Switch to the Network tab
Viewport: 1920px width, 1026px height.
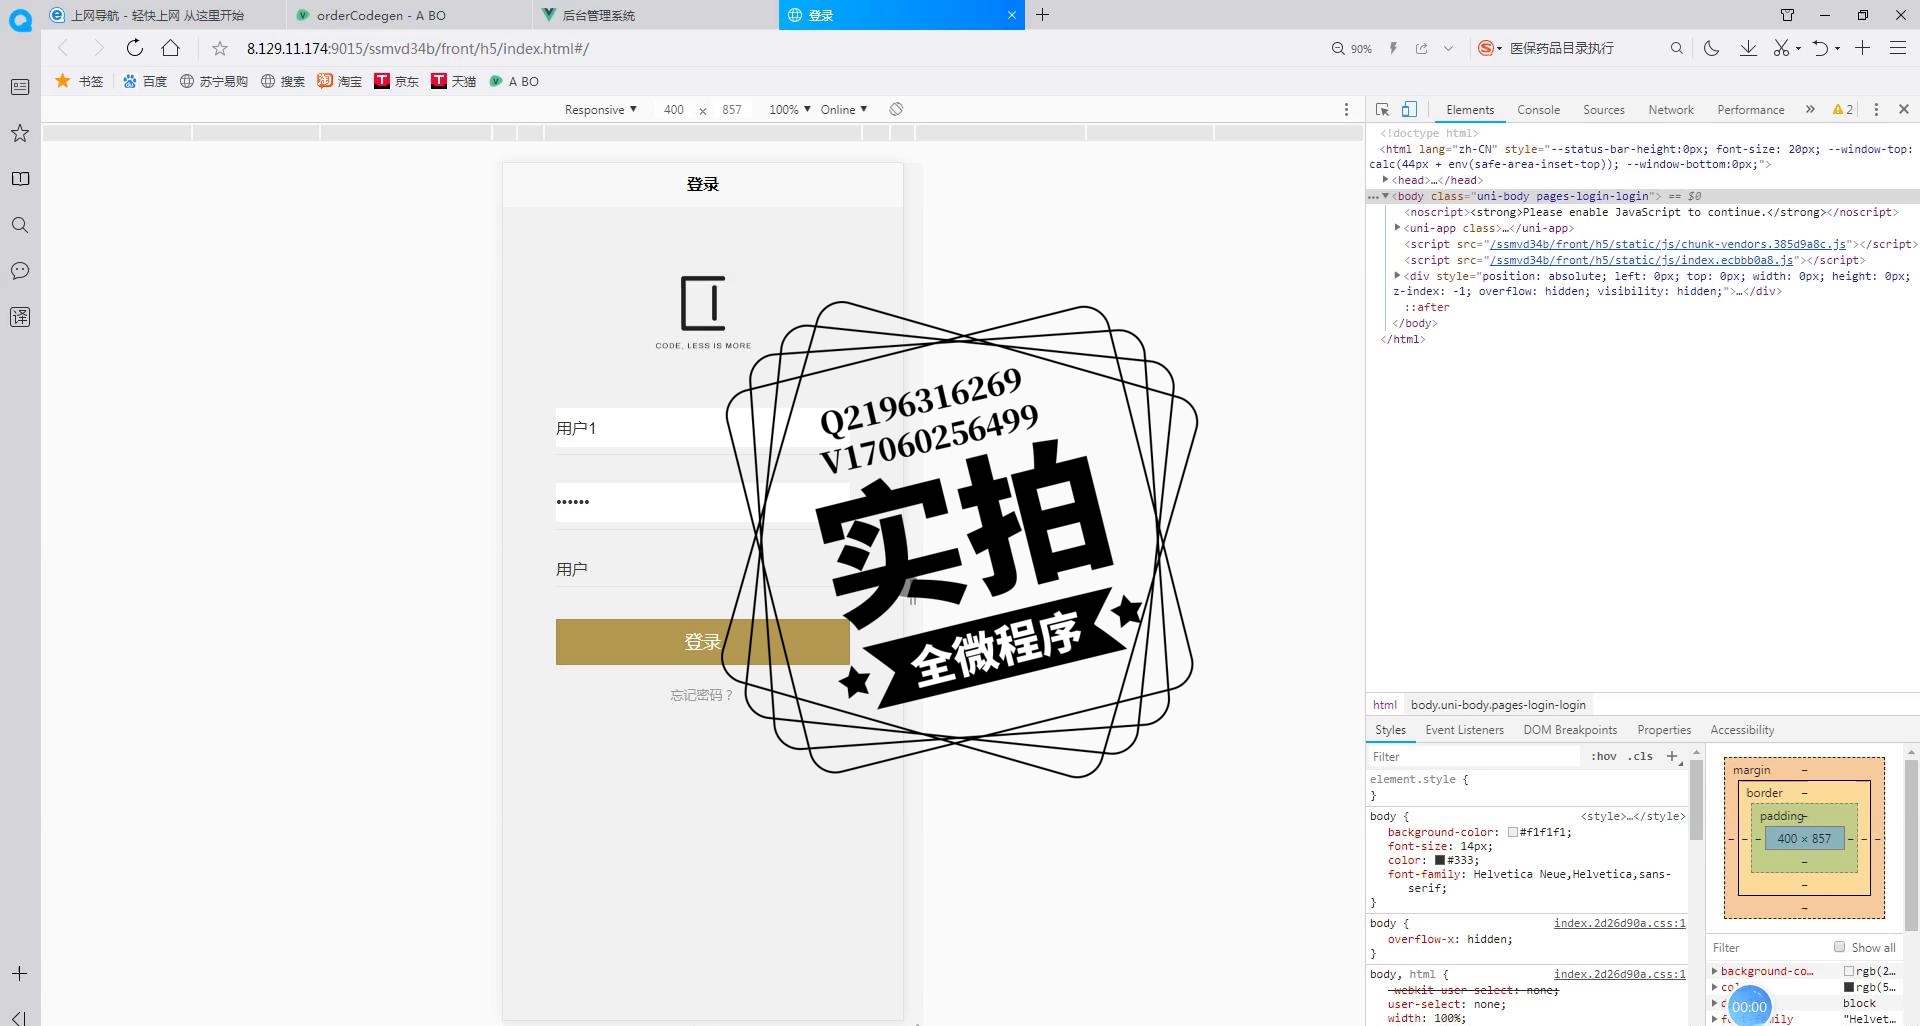[x=1670, y=110]
